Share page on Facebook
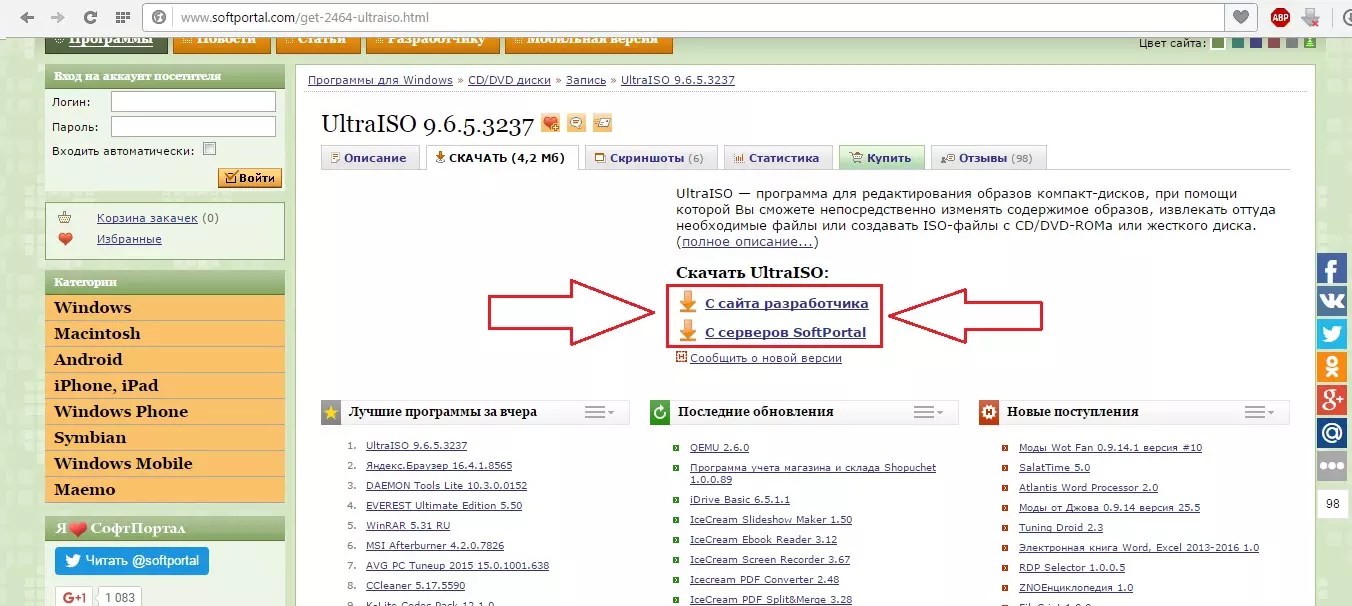The width and height of the screenshot is (1352, 606). point(1332,269)
